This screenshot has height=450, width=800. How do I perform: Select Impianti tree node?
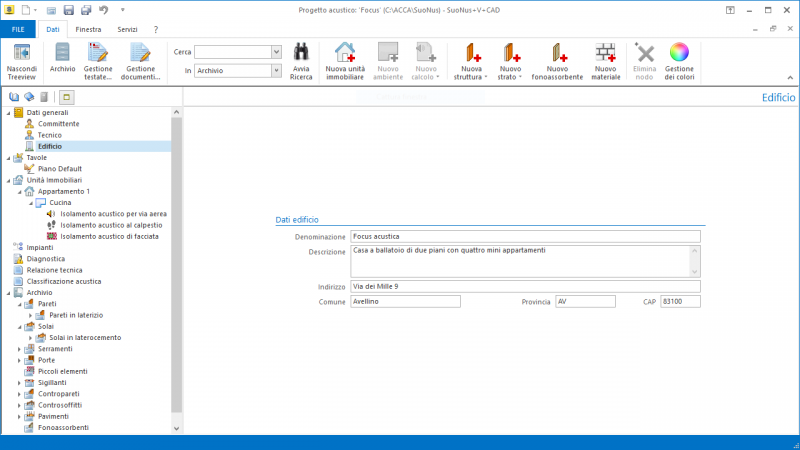coord(40,247)
